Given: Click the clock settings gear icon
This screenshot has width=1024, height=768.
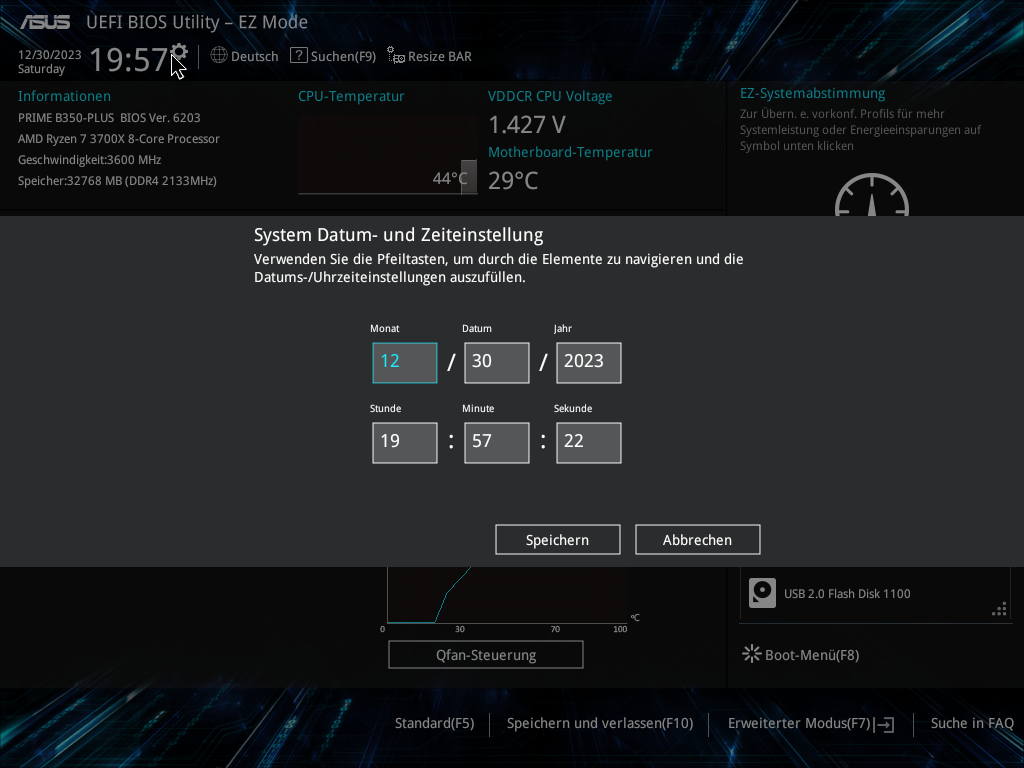Looking at the screenshot, I should (x=178, y=54).
